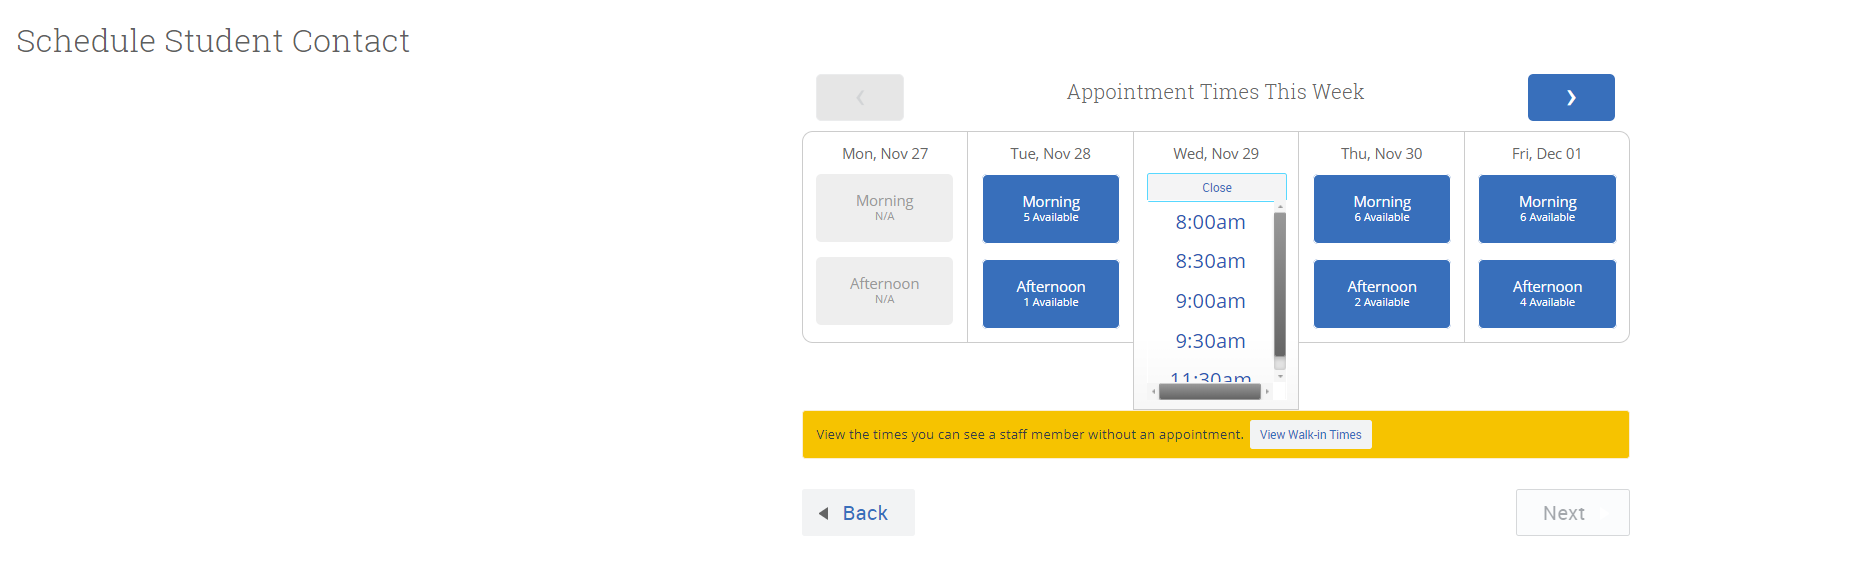Open Friday Morning 6 Available slots
Image resolution: width=1851 pixels, height=564 pixels.
click(1547, 208)
